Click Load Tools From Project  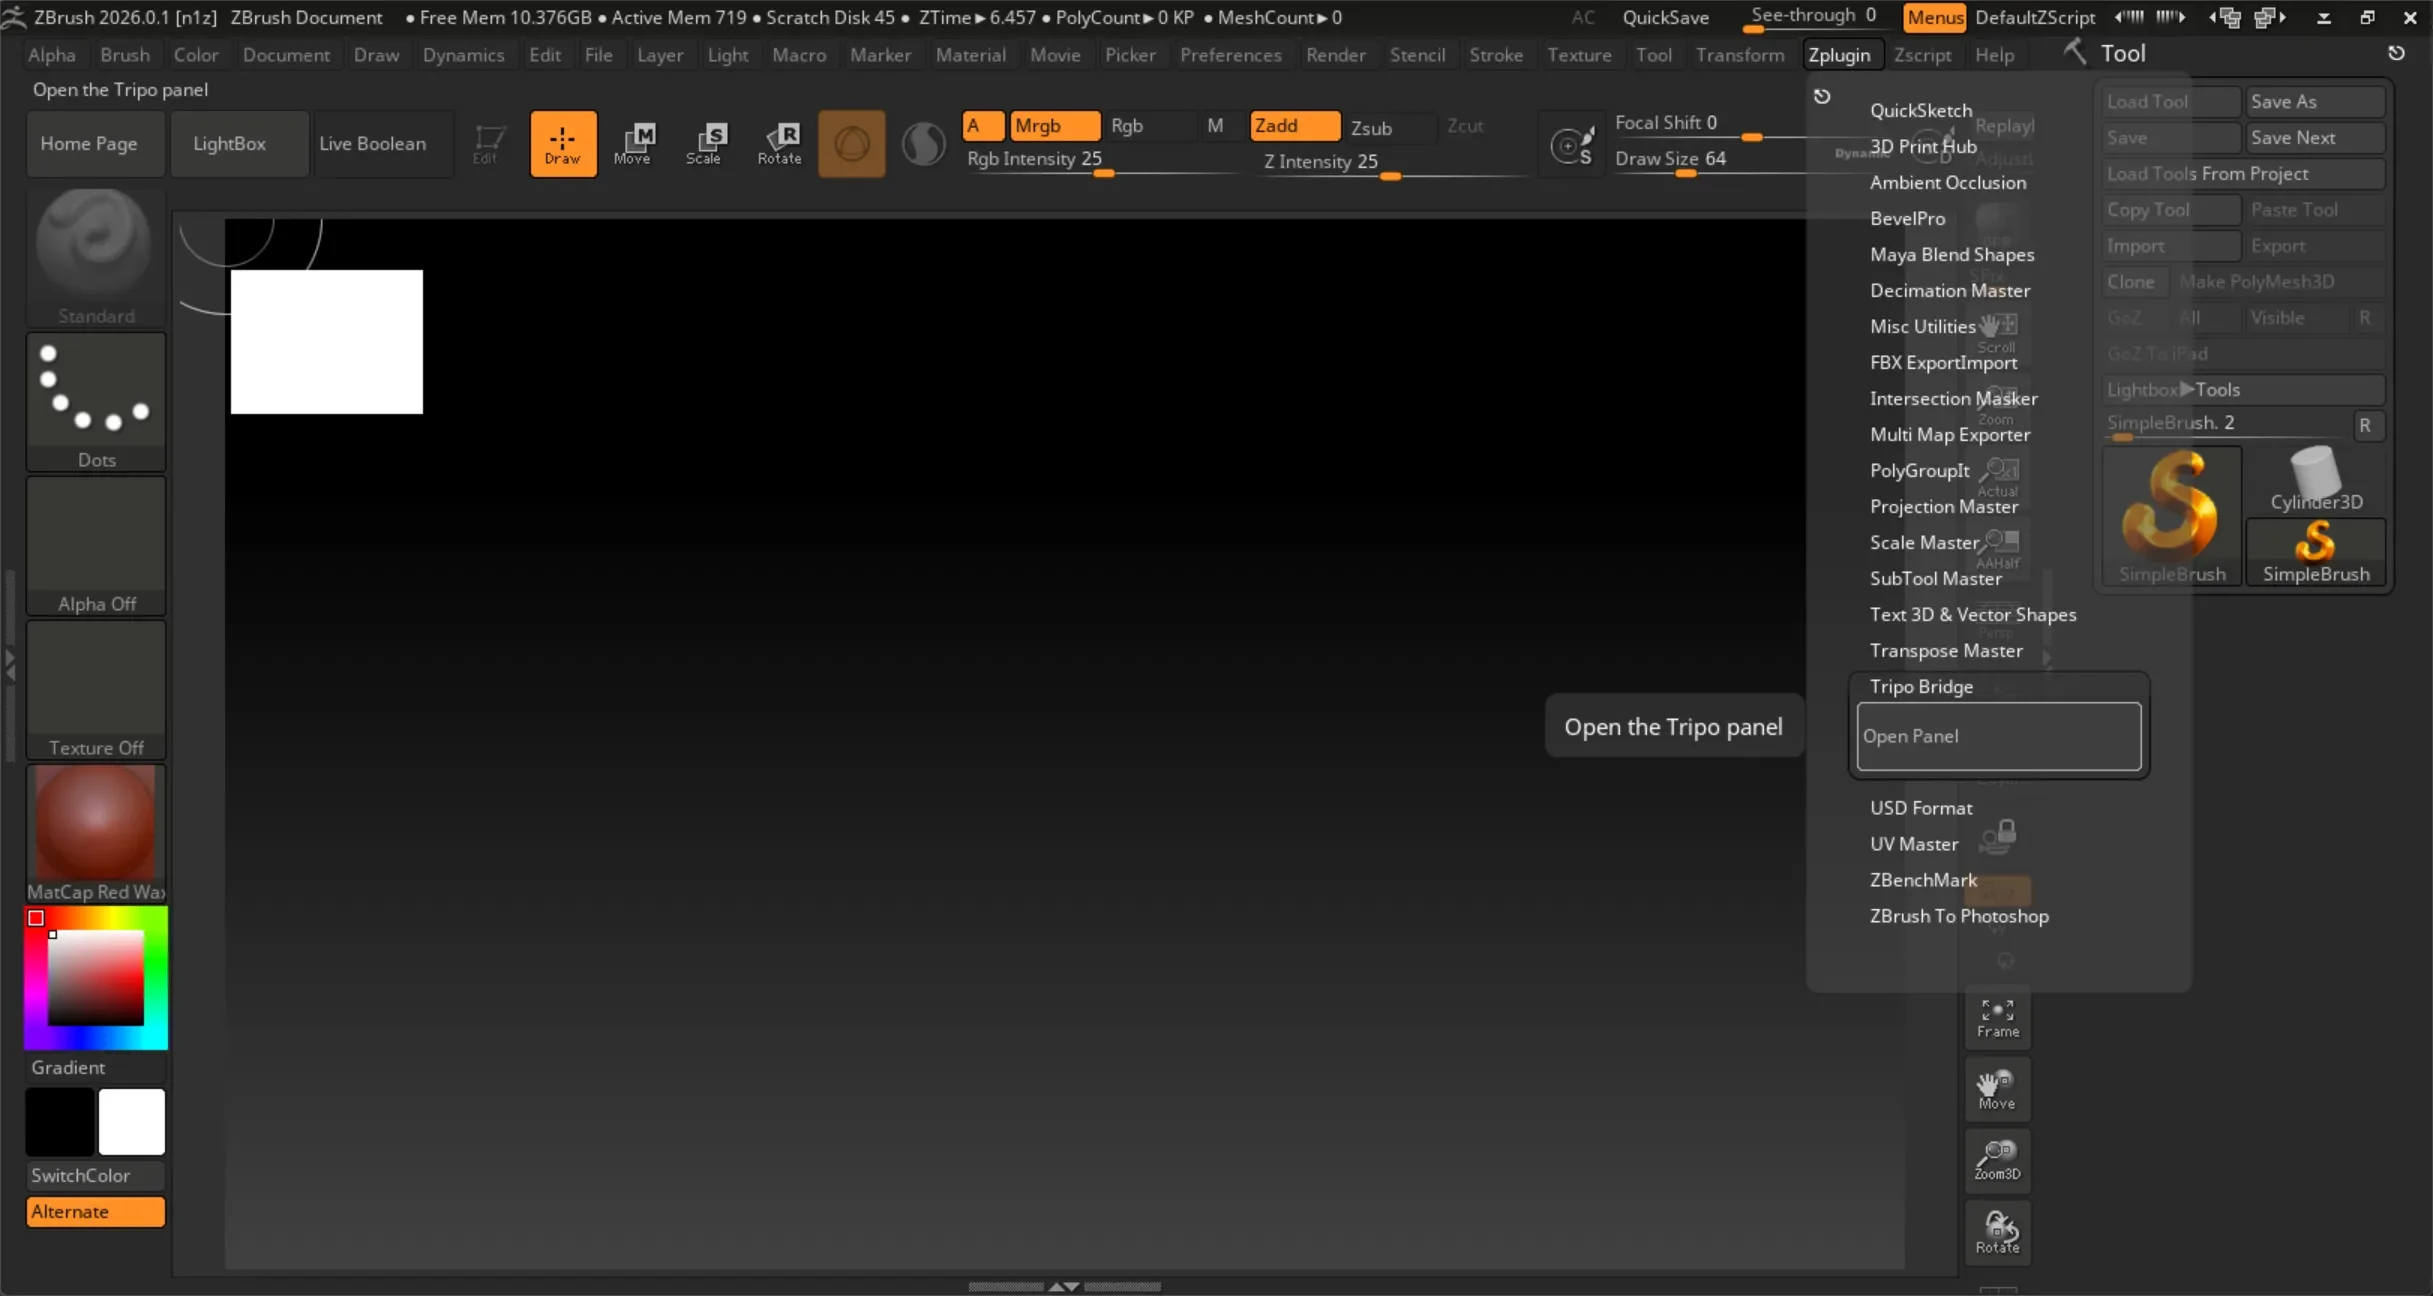pos(2244,173)
